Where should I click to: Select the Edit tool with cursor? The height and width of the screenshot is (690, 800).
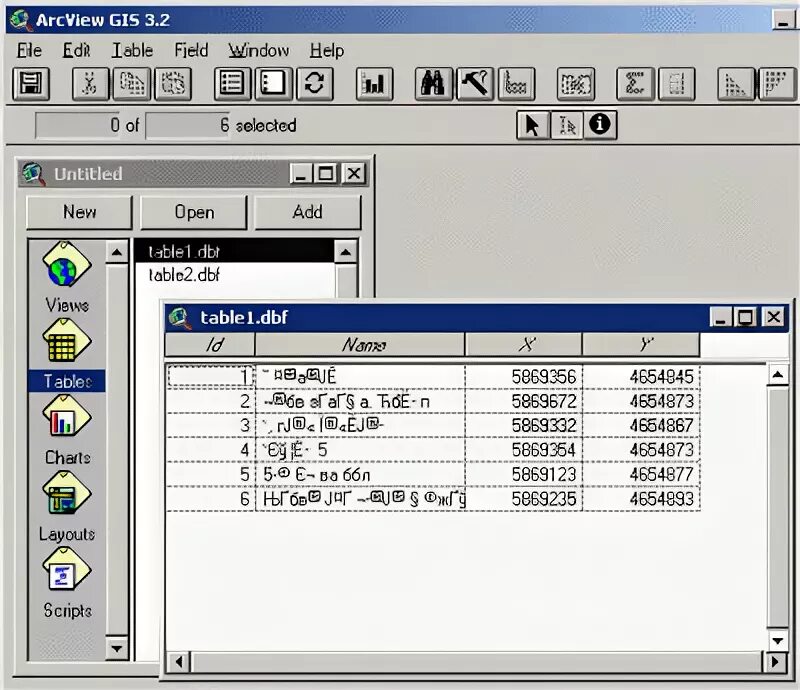(566, 125)
